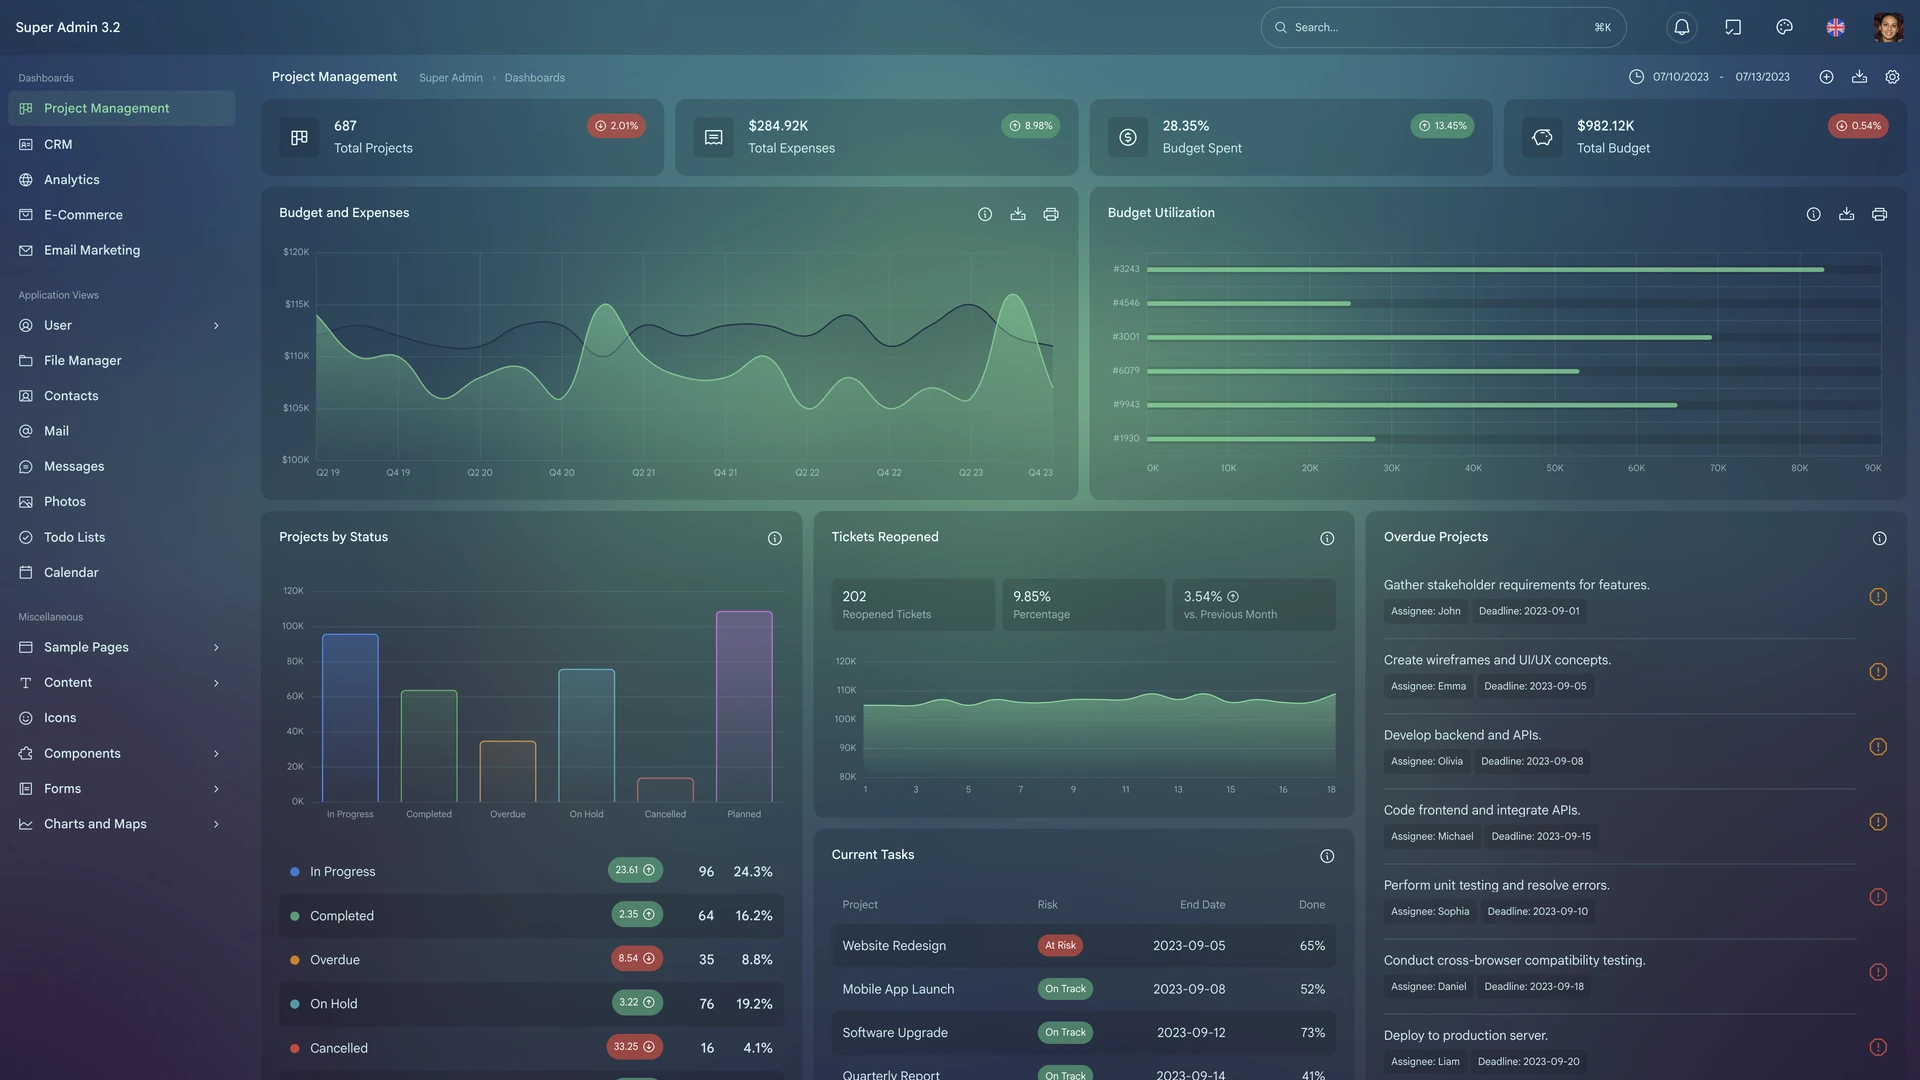1920x1080 pixels.
Task: Click the 13.45% badge on Budget Spent
Action: pyautogui.click(x=1442, y=126)
